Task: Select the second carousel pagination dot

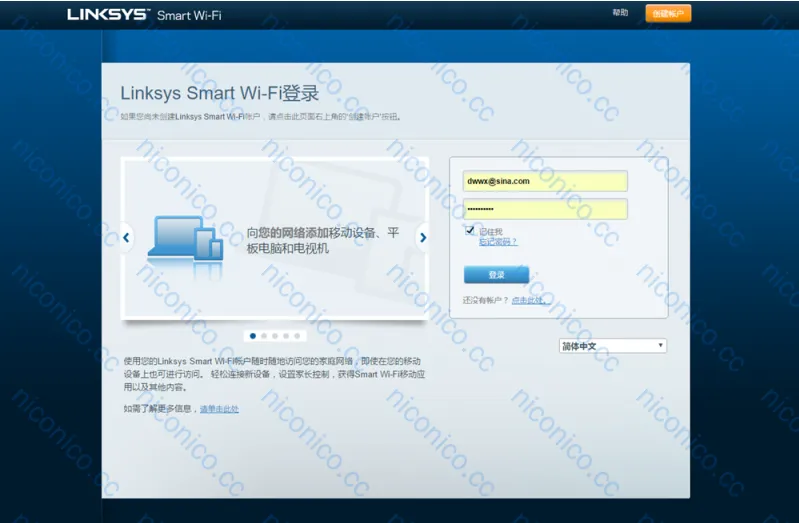Action: coord(264,336)
